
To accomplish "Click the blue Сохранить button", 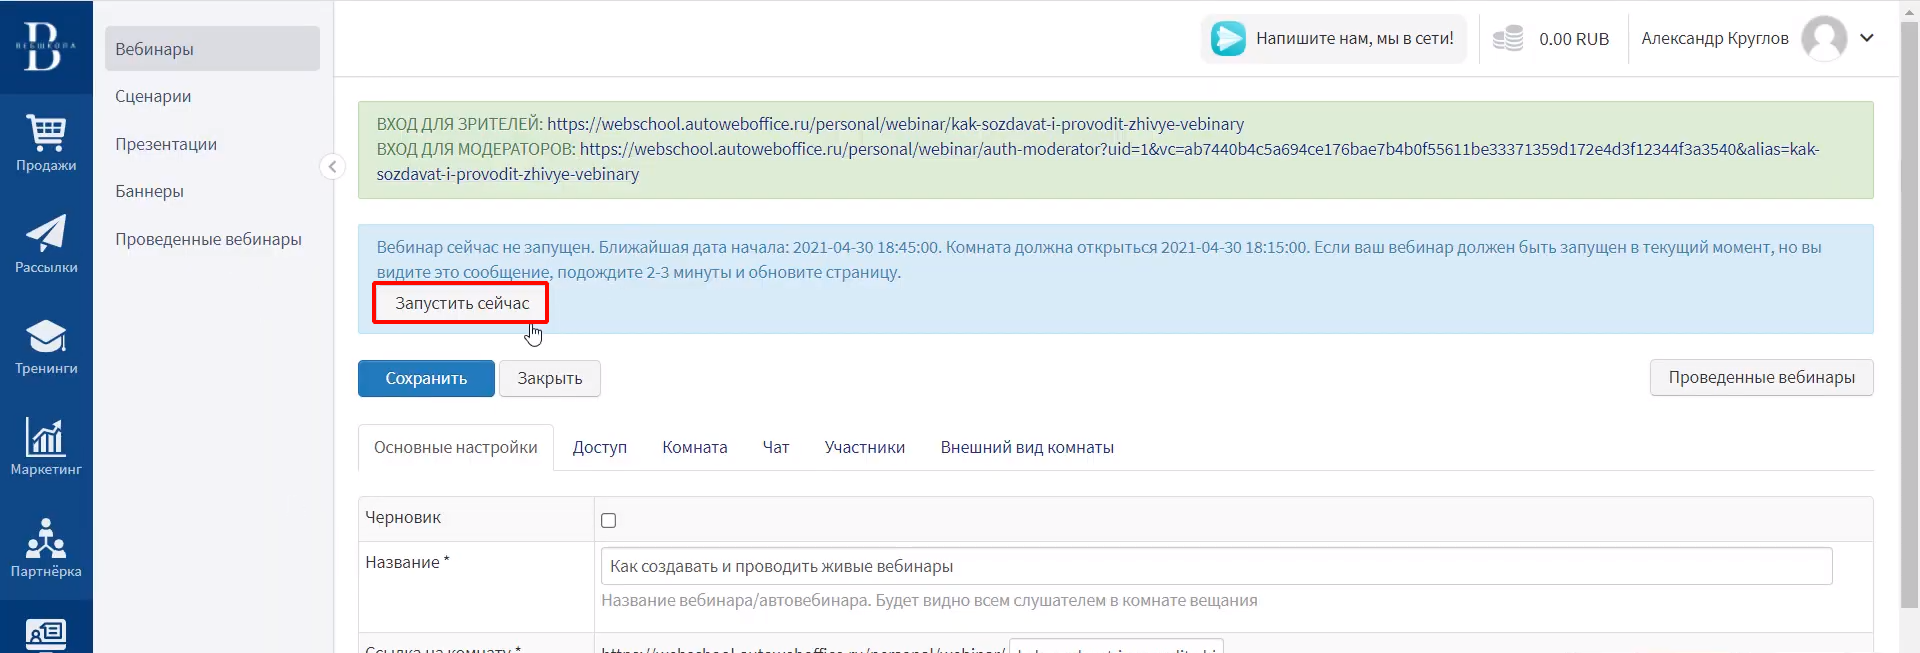I will point(426,378).
